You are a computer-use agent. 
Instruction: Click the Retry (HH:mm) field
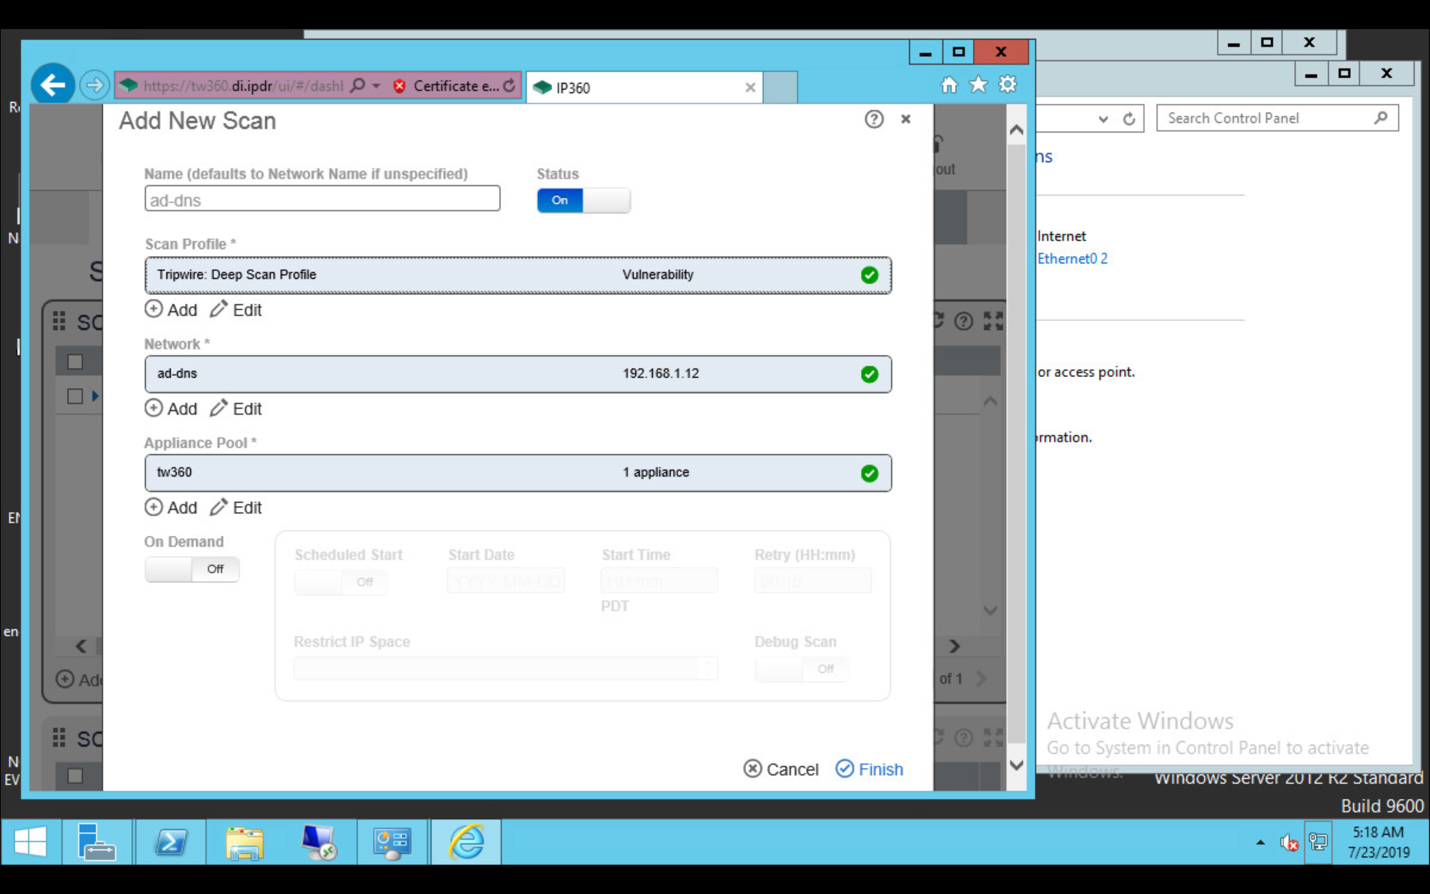point(812,581)
